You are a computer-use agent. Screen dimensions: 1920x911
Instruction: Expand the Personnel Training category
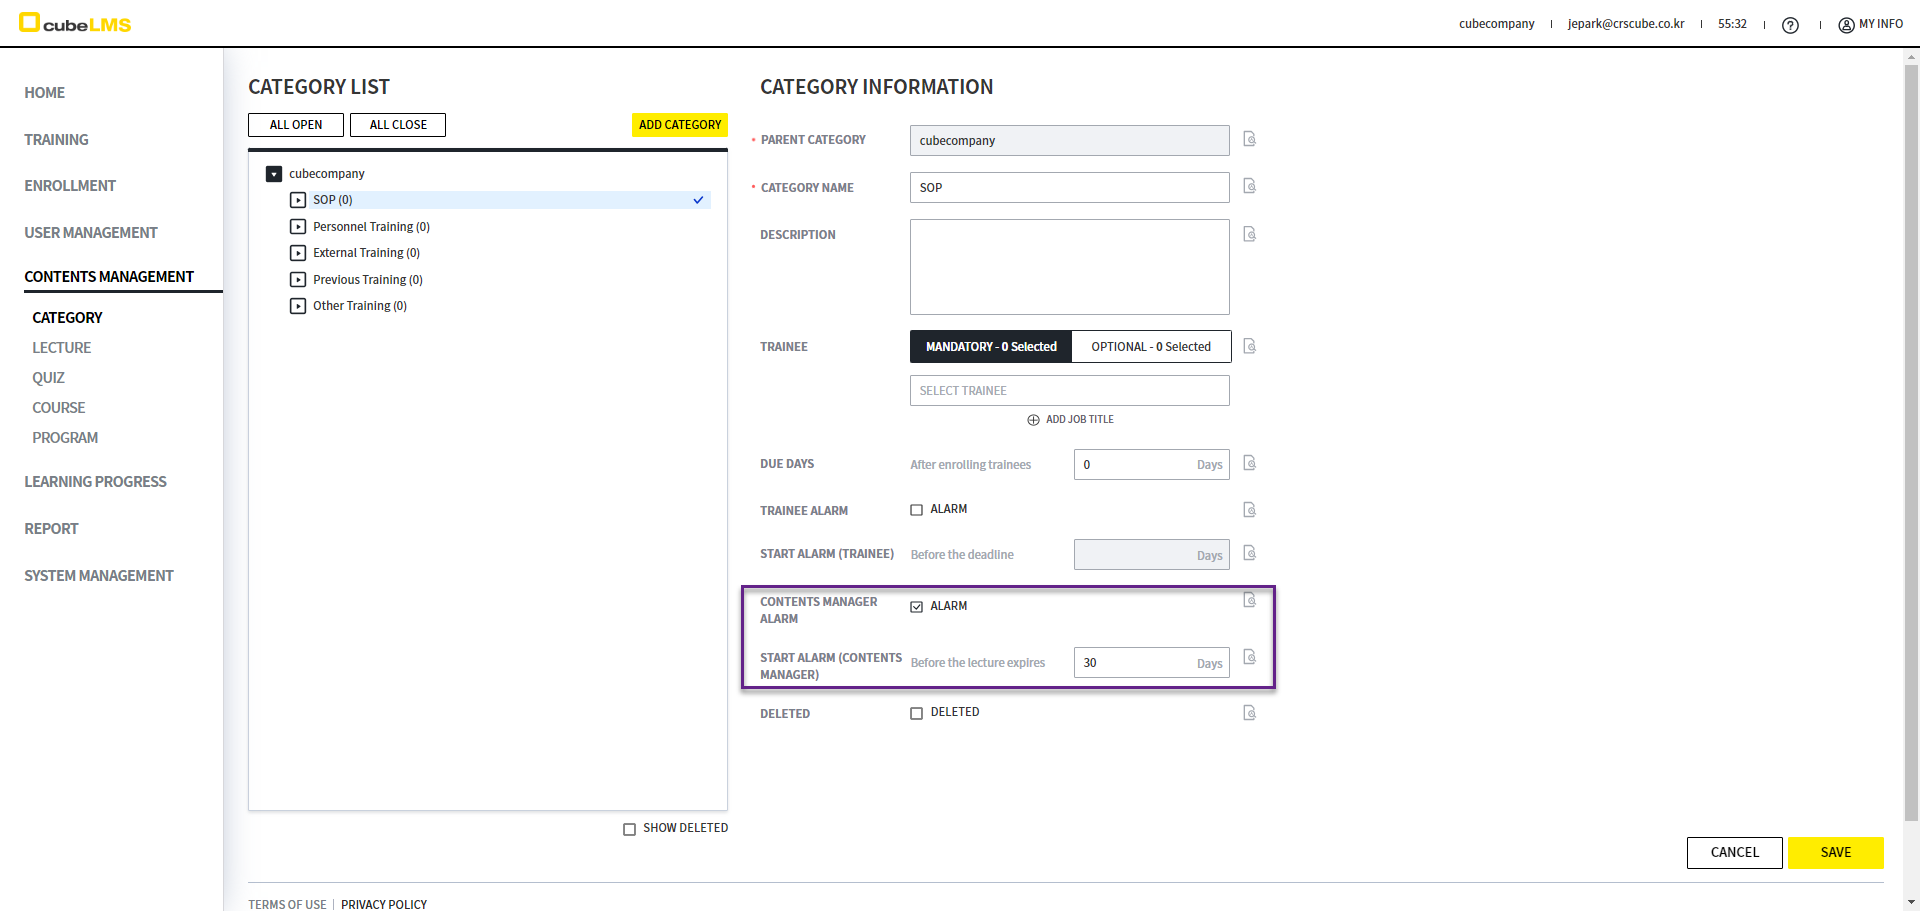pyautogui.click(x=298, y=227)
